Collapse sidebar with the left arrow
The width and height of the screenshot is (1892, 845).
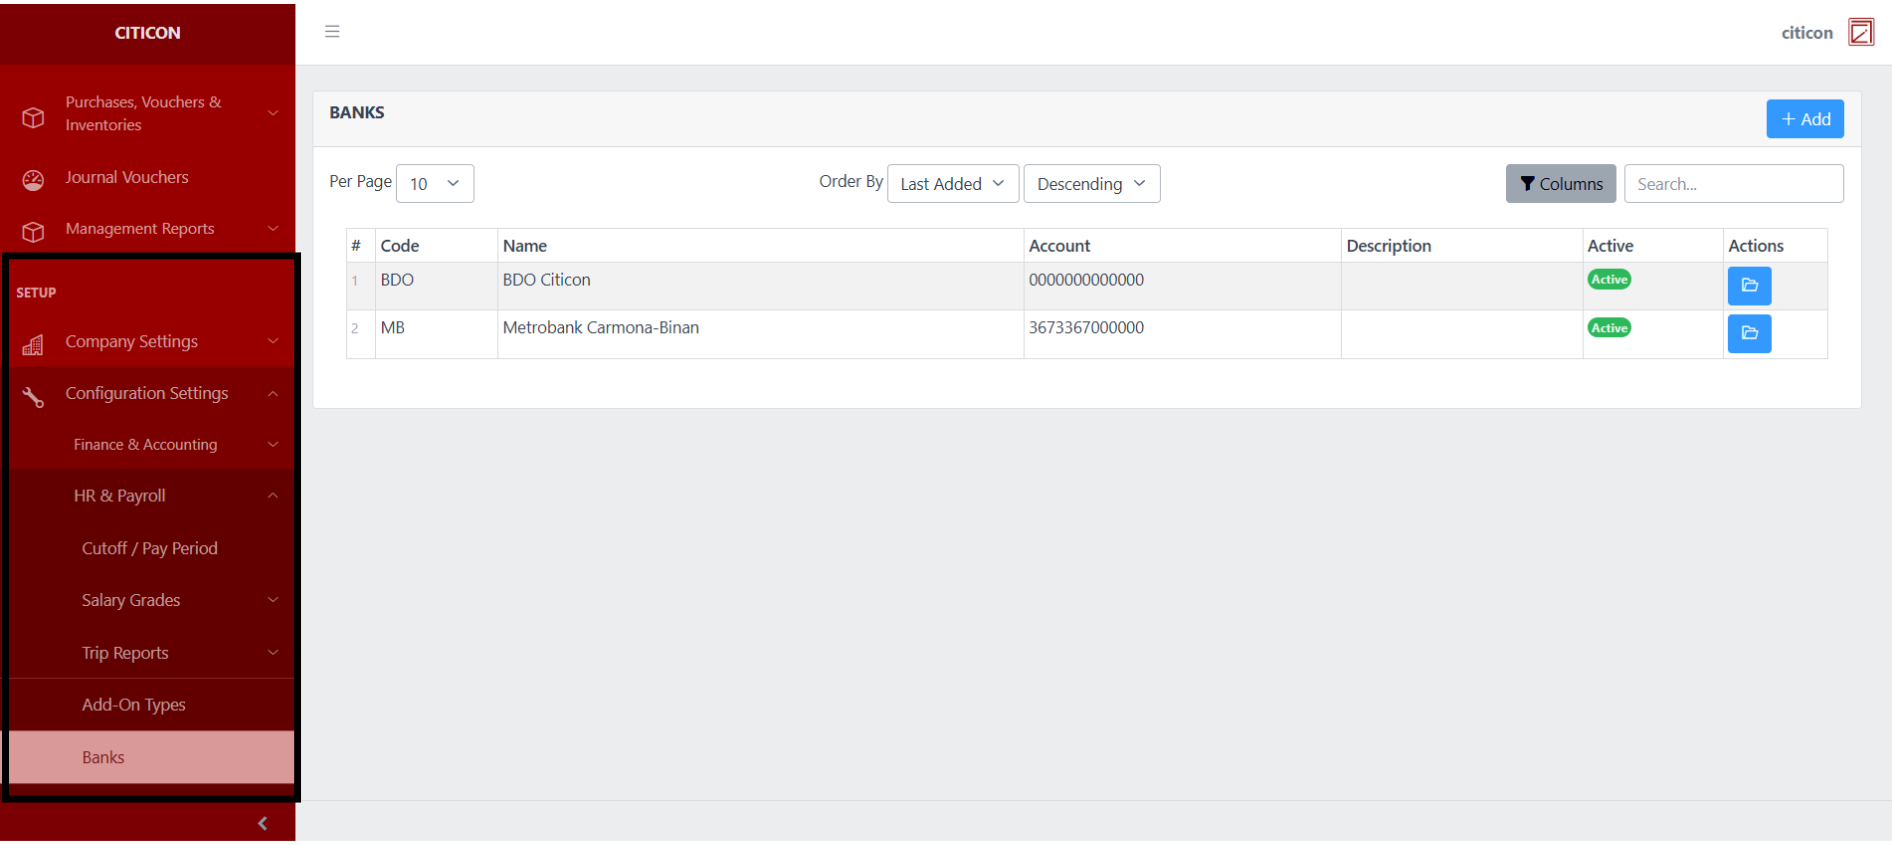[262, 823]
